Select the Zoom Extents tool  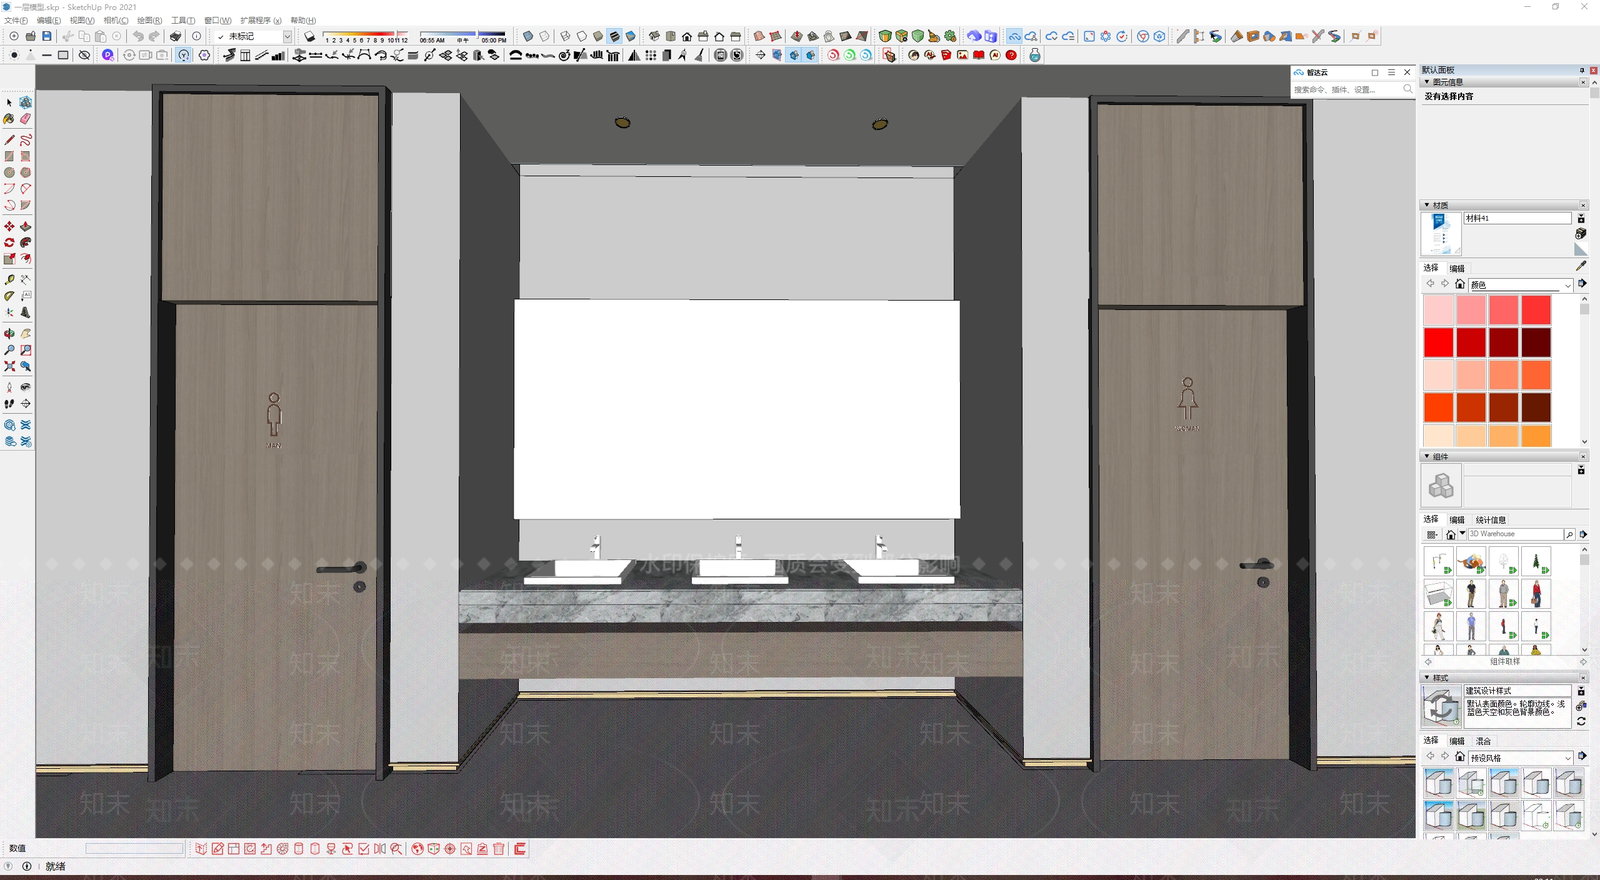click(9, 366)
